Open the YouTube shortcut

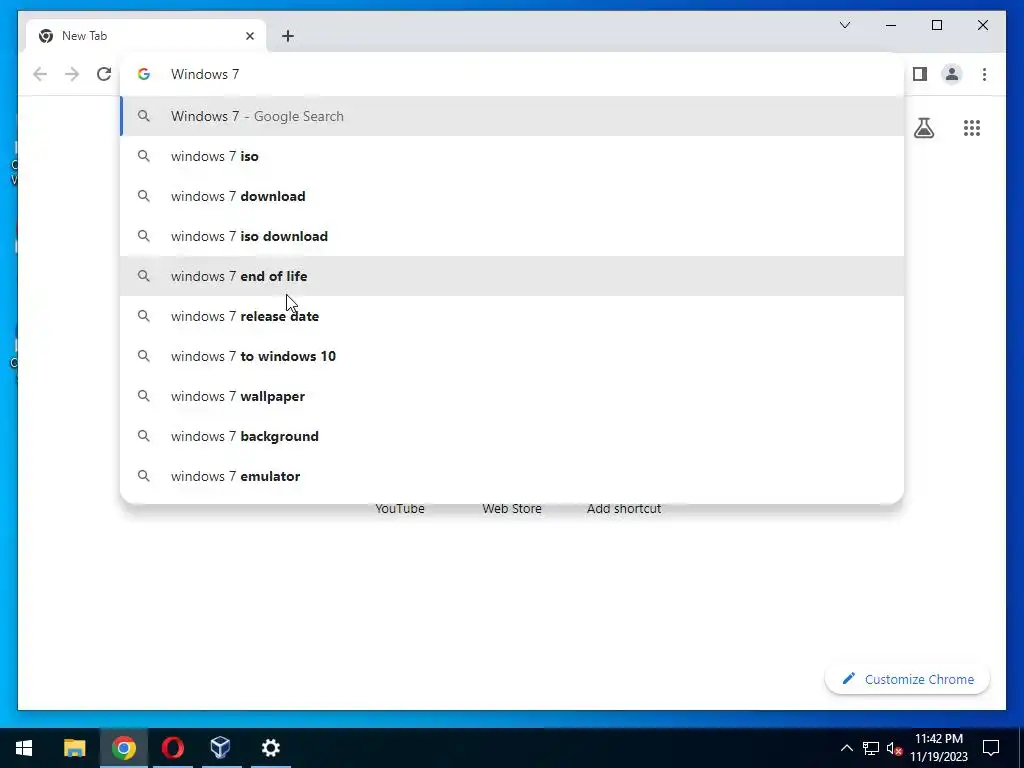coord(400,509)
